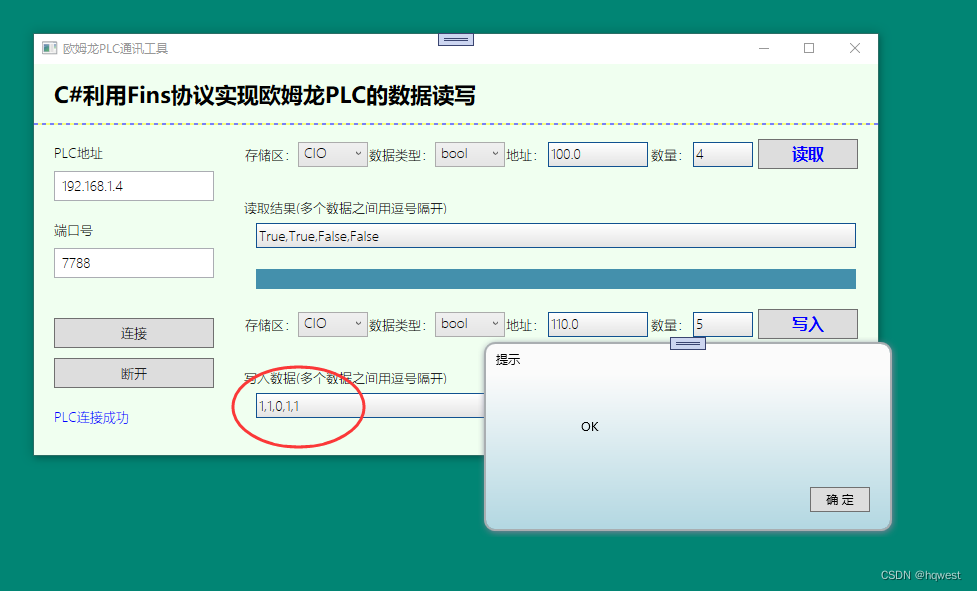
Task: Click the 断开 disconnect button
Action: point(134,373)
